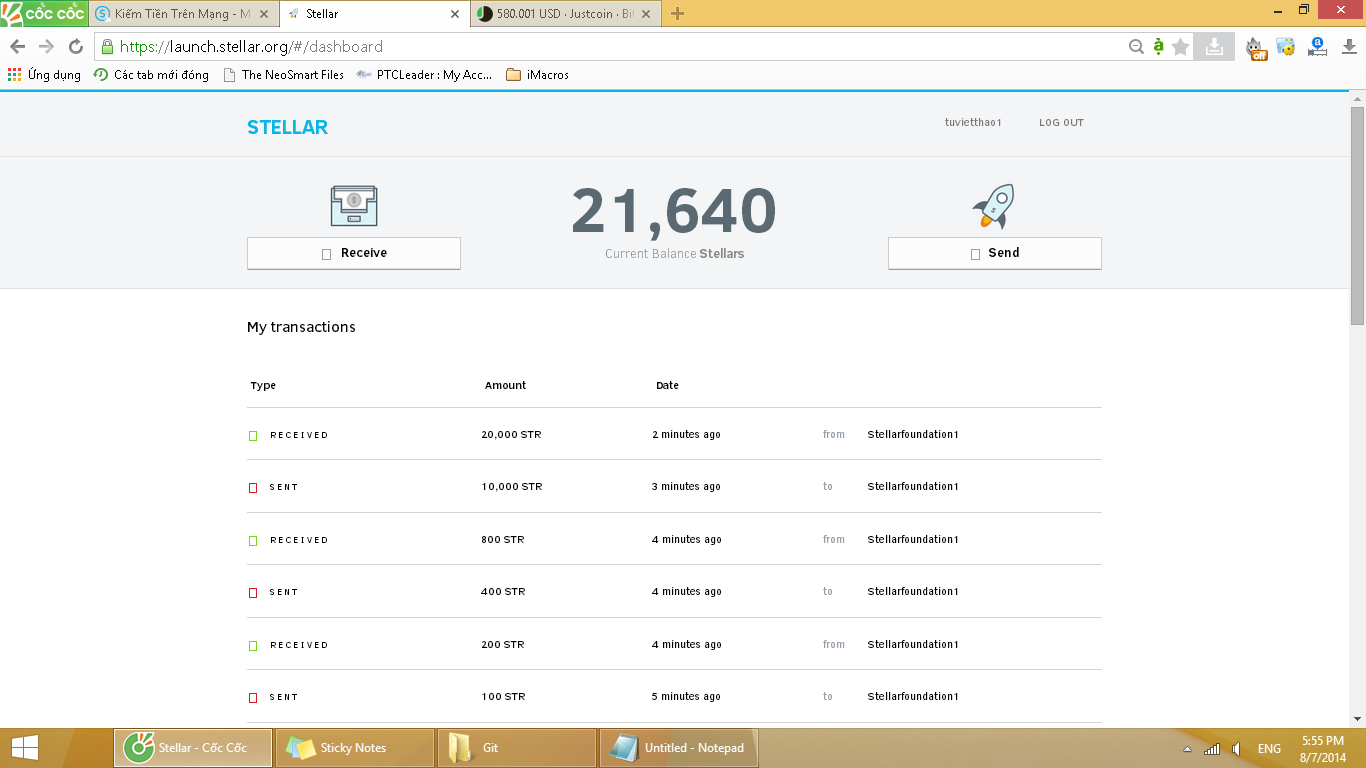1366x768 pixels.
Task: Click the network signal tray icon
Action: [x=1212, y=748]
